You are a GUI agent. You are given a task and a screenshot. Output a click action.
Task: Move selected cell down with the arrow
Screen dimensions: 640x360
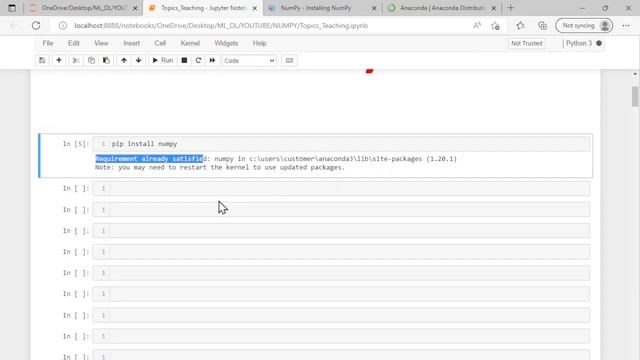(x=139, y=60)
